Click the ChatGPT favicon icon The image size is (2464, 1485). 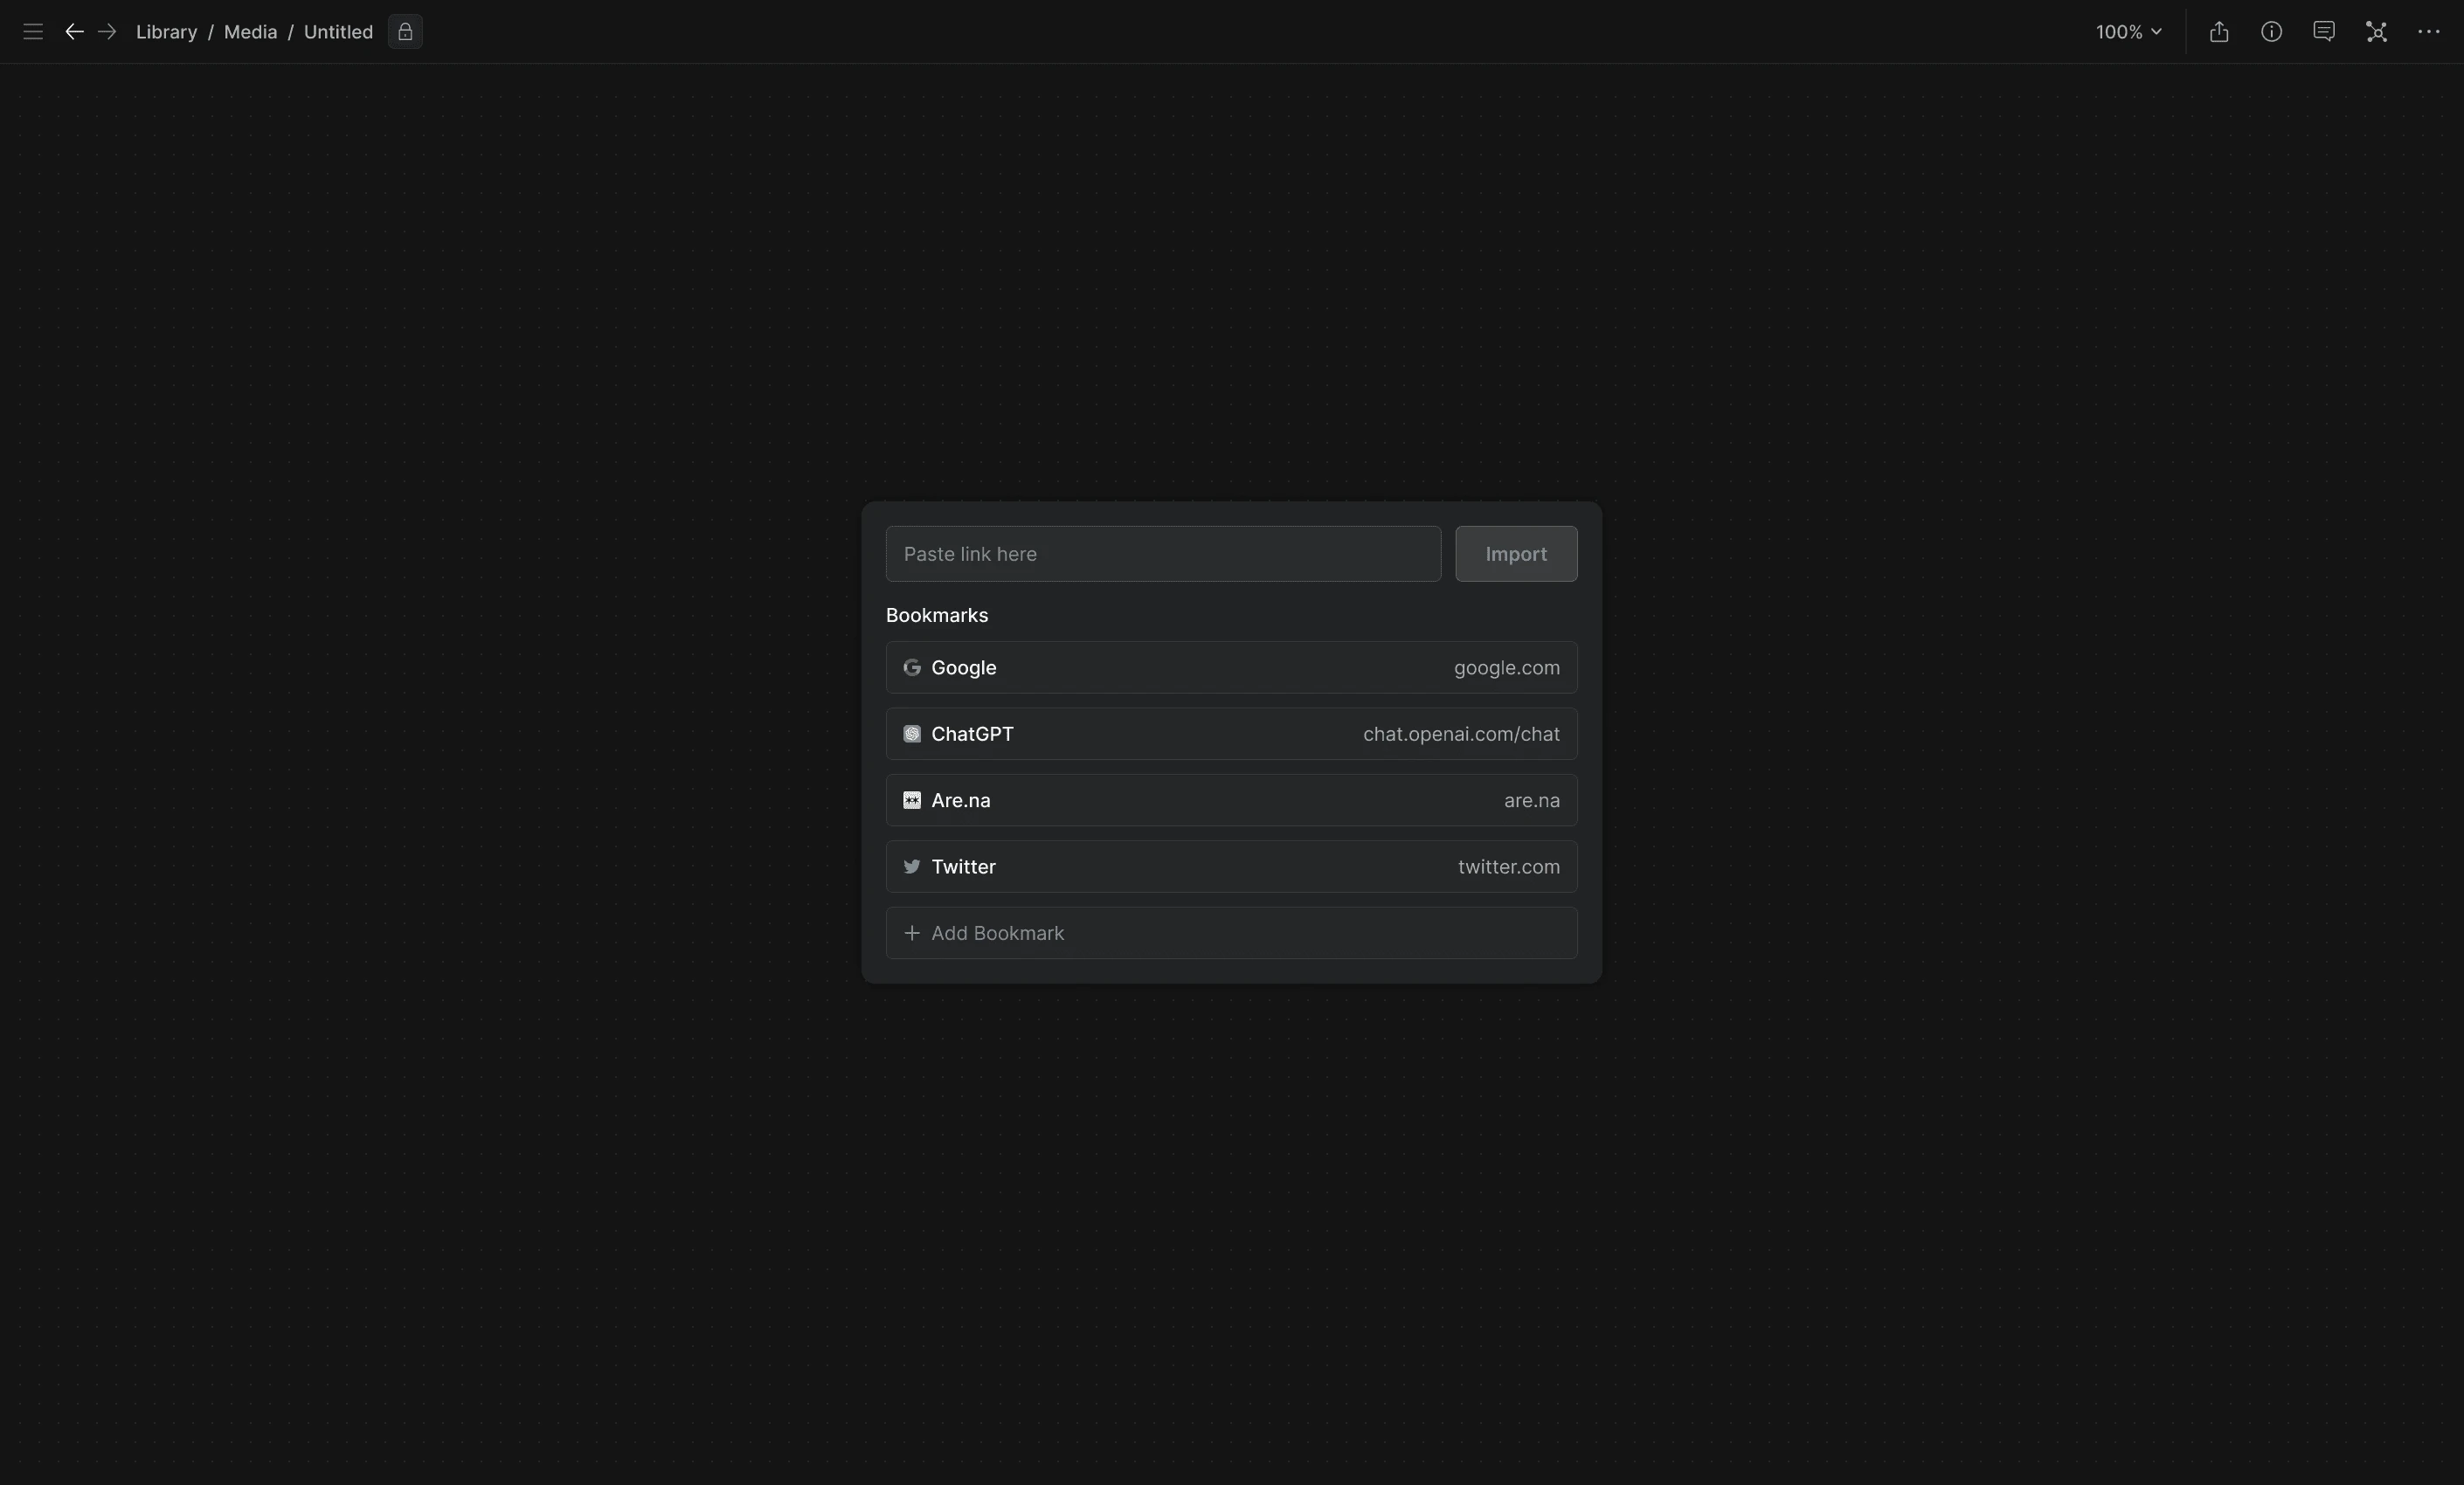tap(912, 734)
